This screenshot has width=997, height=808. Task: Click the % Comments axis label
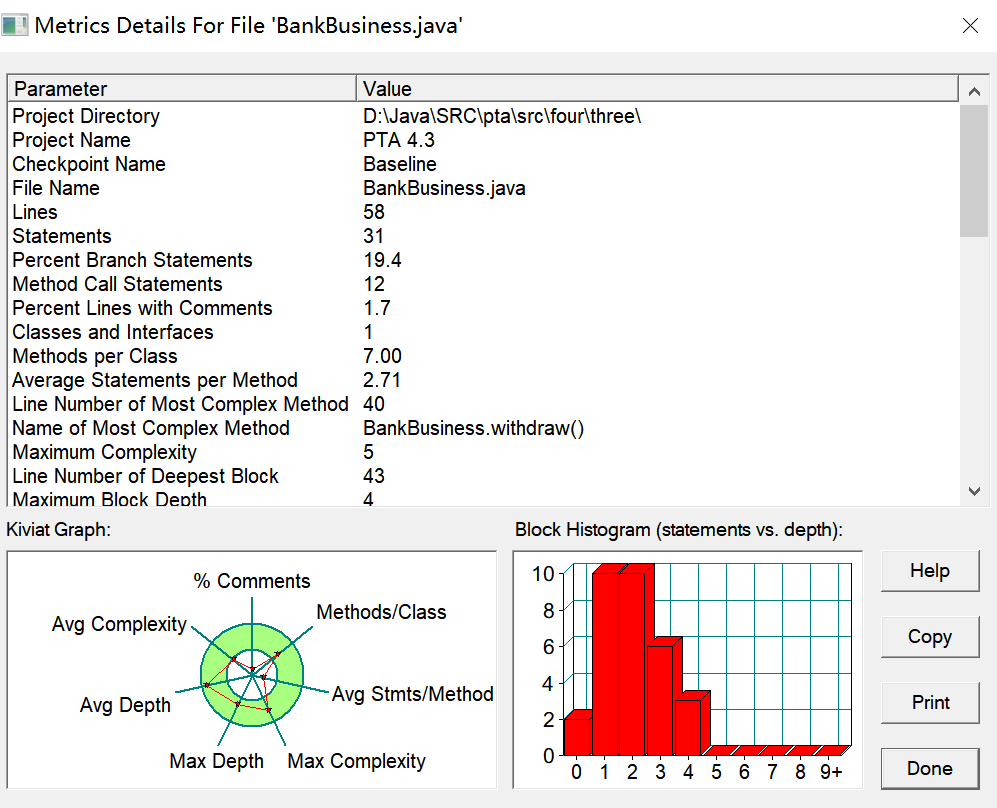pos(252,581)
